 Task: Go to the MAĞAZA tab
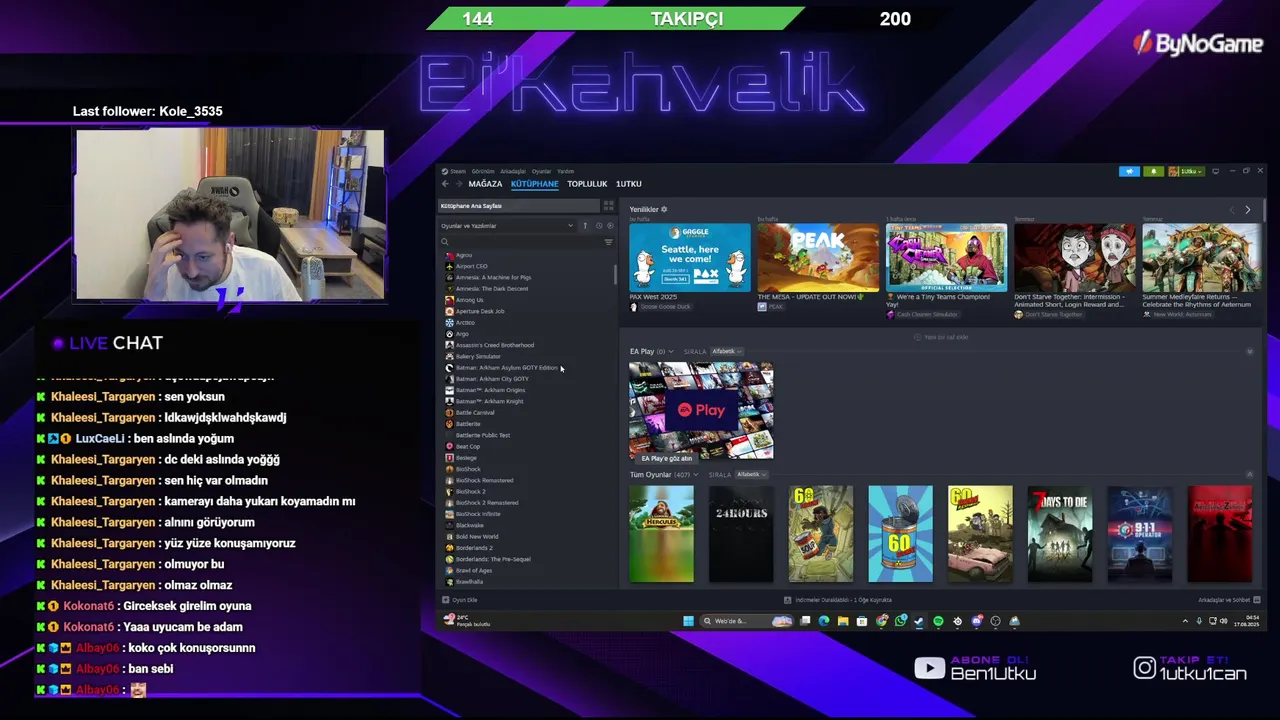[485, 184]
